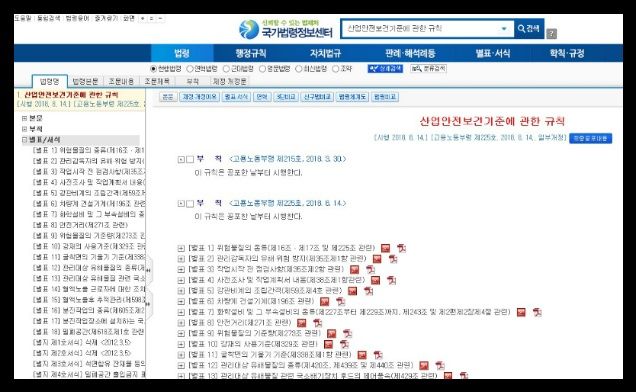Screen dimensions: 636x392
Task: Open PDF icon for 별표 6 차량계 건설기계
Action: click(x=340, y=302)
